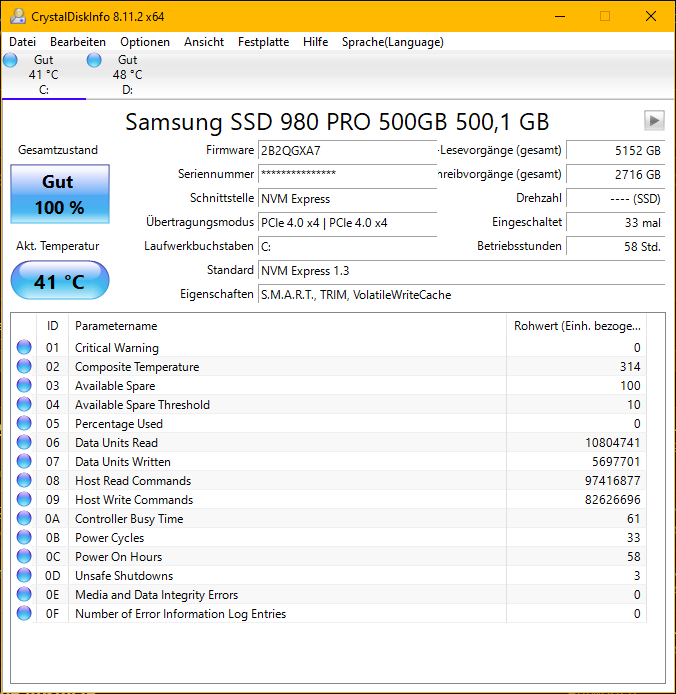The image size is (676, 694).
Task: Select the Critical Warning parameter name
Action: [117, 347]
